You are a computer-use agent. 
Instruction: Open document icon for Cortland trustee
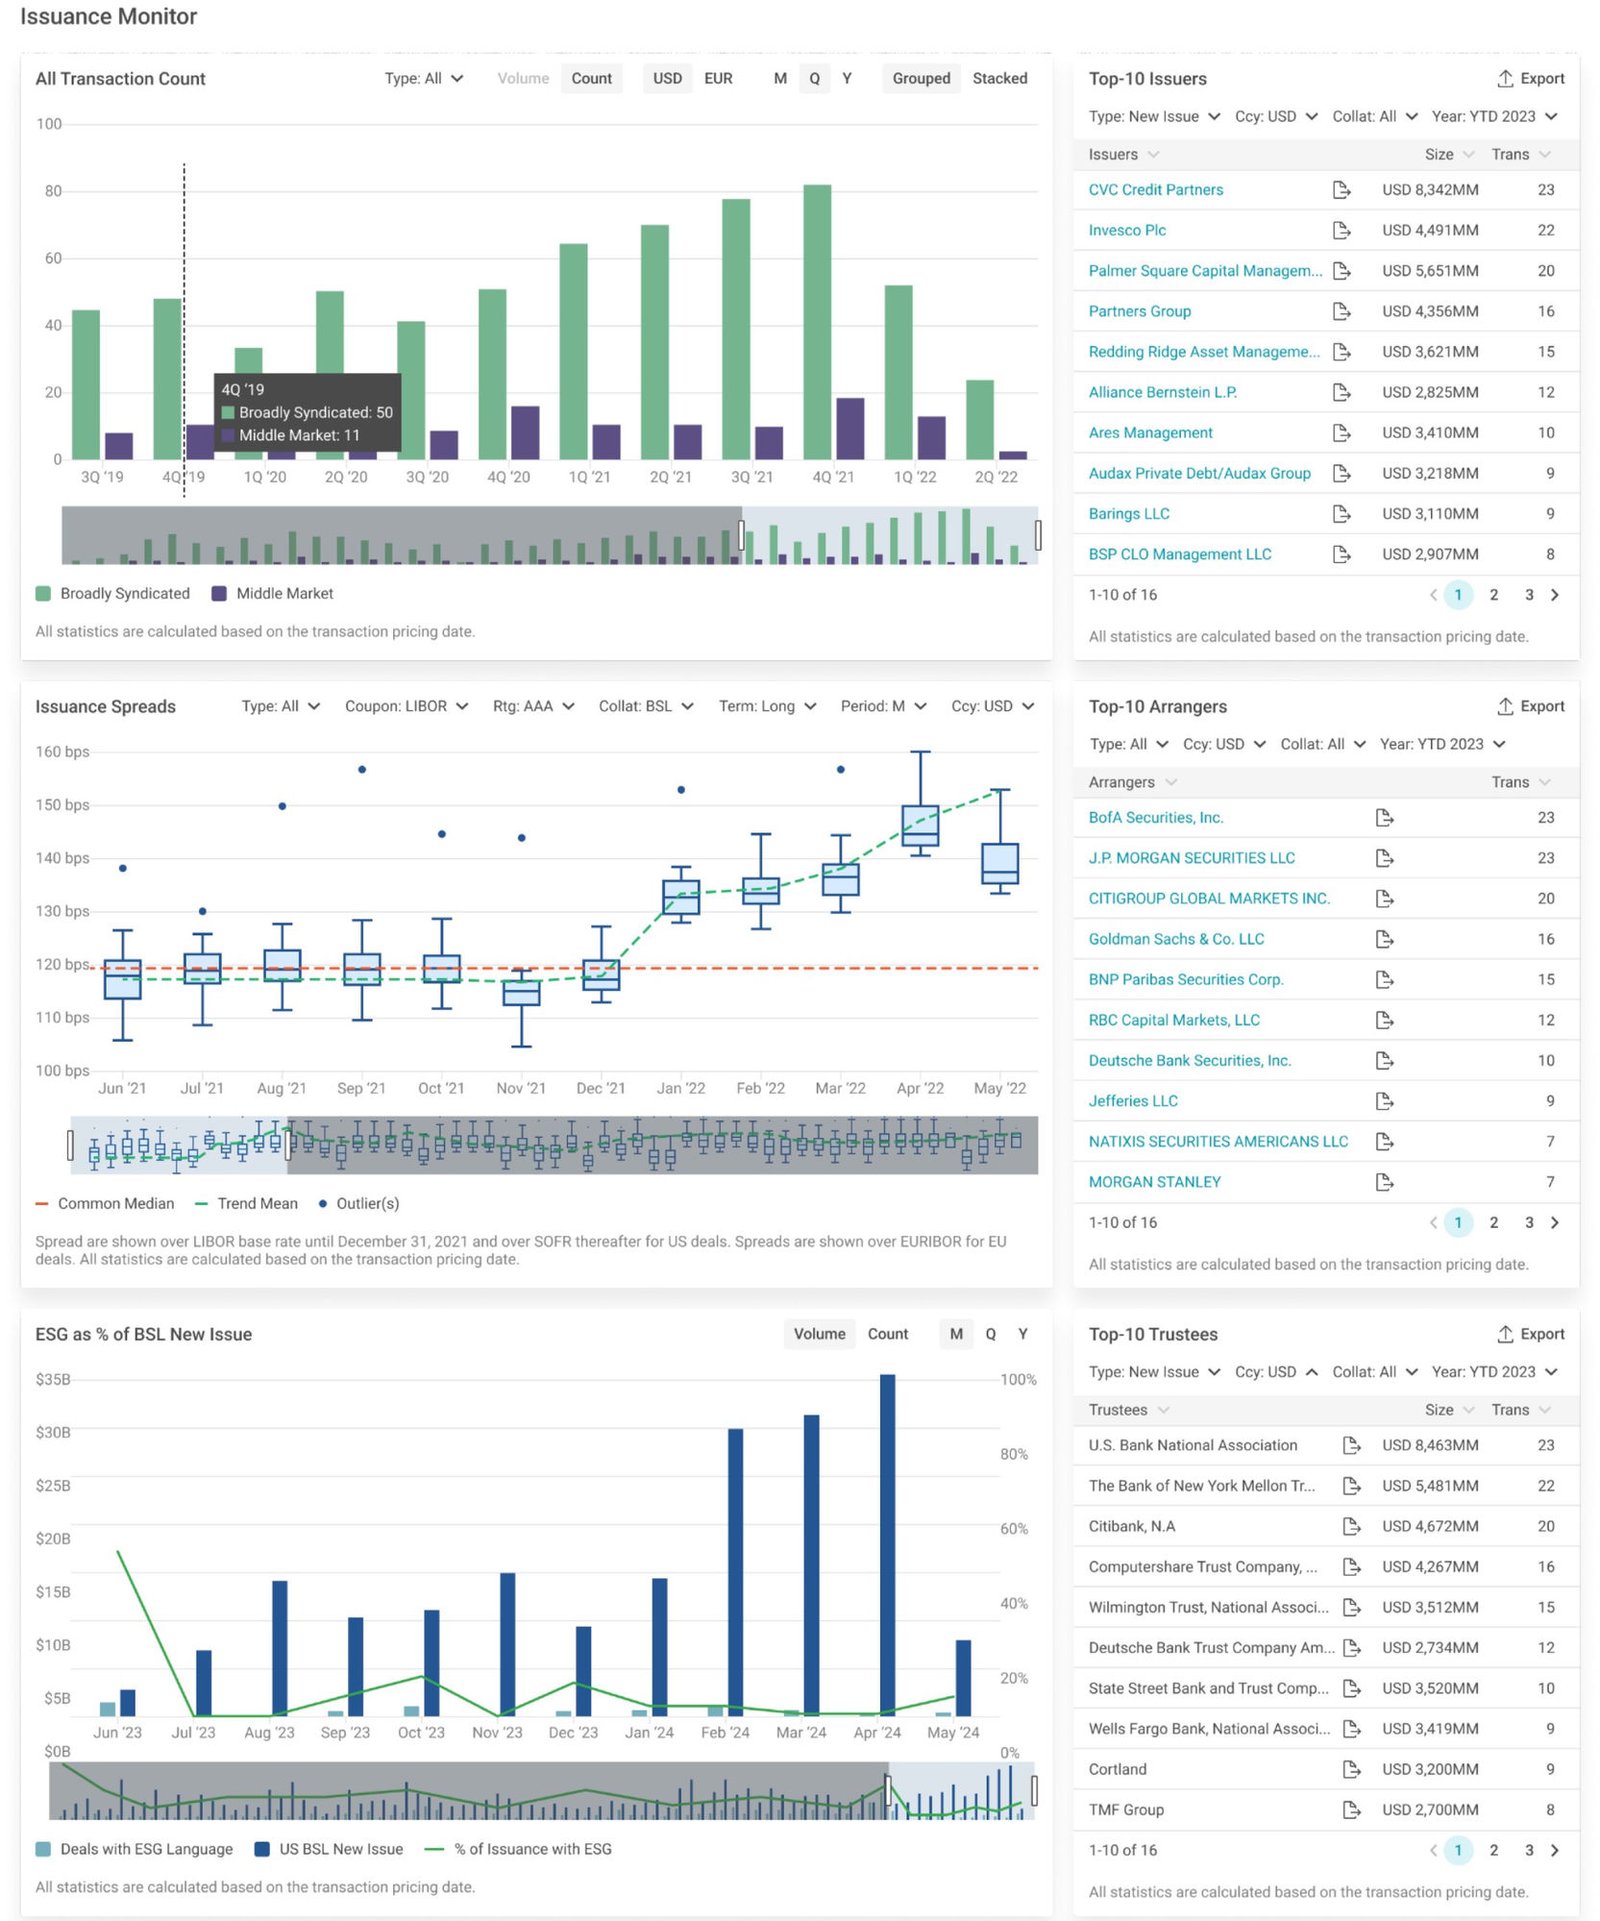[1351, 1769]
